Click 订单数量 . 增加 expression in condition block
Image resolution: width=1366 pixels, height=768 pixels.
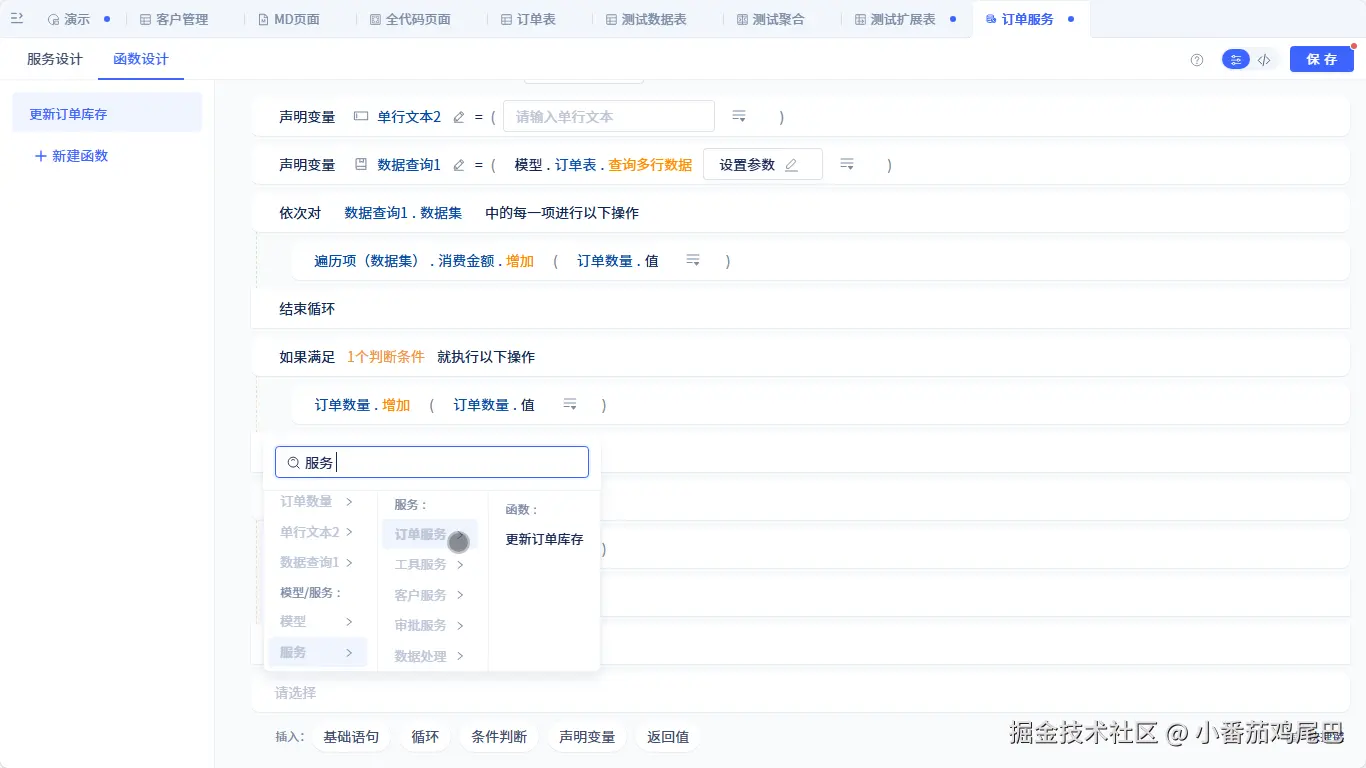coord(363,405)
